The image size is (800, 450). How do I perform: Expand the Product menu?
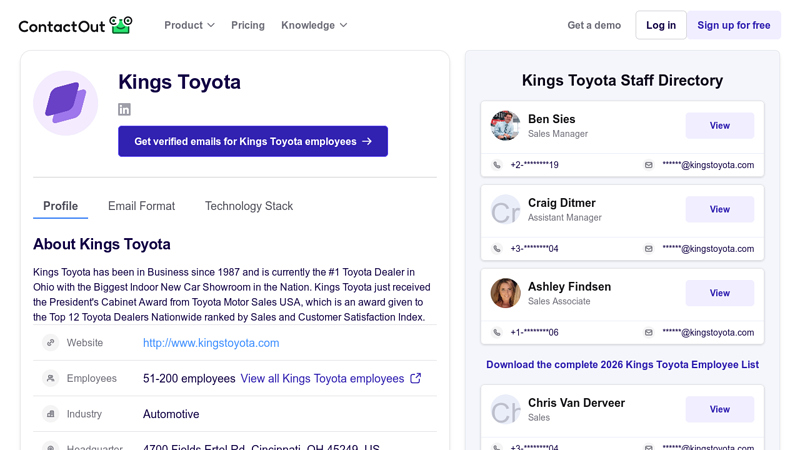point(189,25)
